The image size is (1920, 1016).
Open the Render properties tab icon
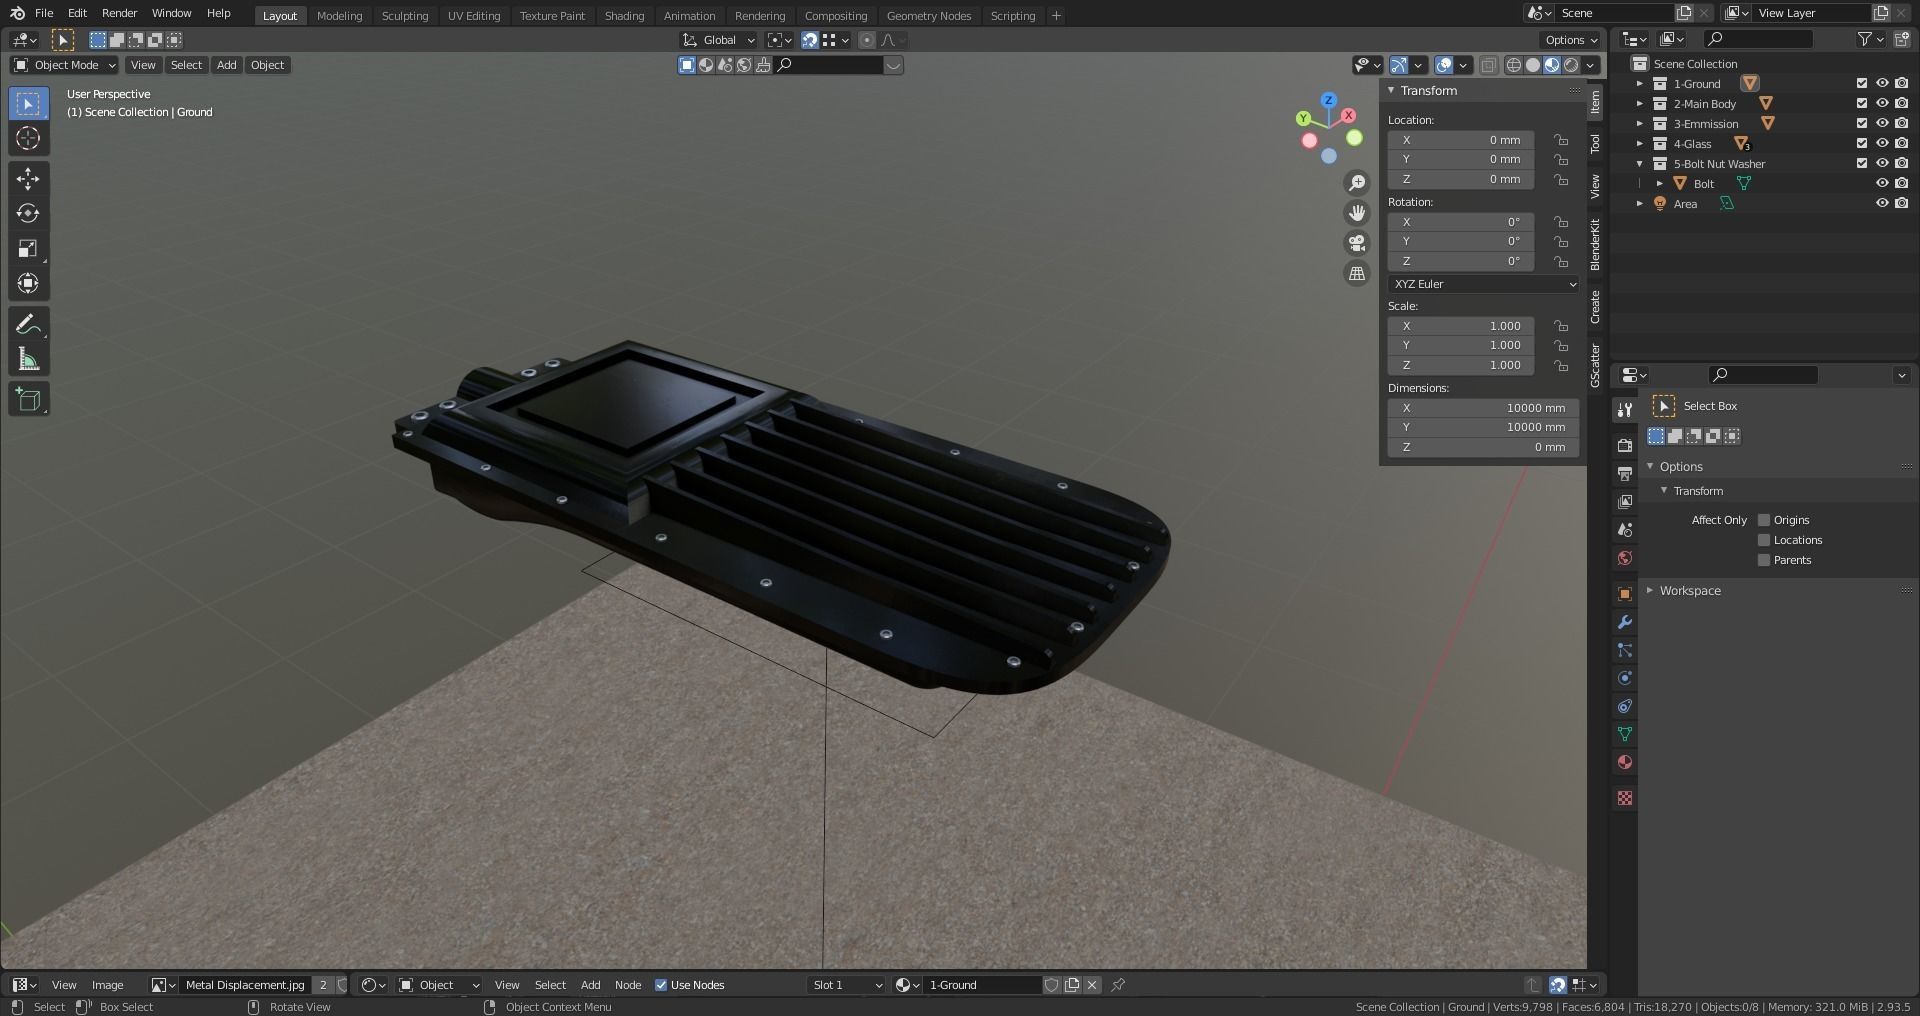pyautogui.click(x=1625, y=445)
